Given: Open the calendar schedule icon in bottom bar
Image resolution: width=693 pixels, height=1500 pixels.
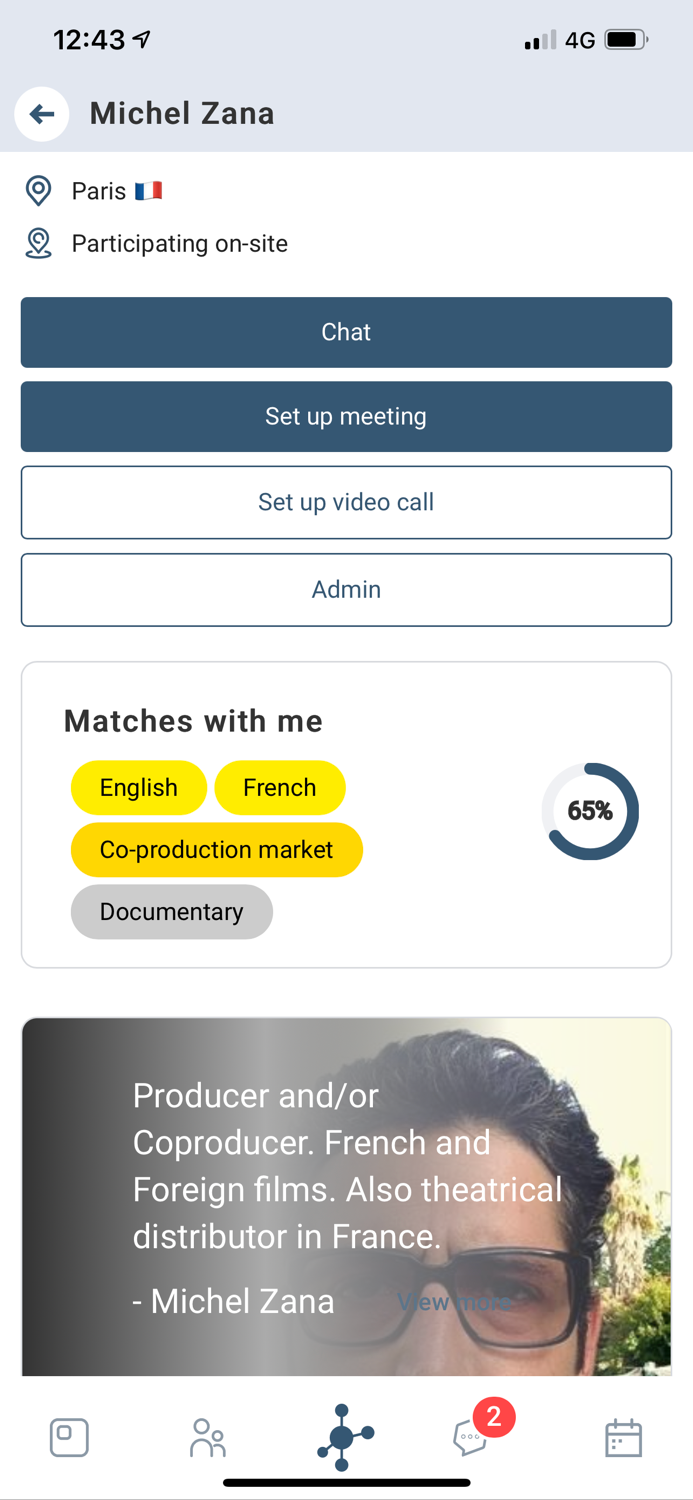Looking at the screenshot, I should click(x=623, y=1437).
